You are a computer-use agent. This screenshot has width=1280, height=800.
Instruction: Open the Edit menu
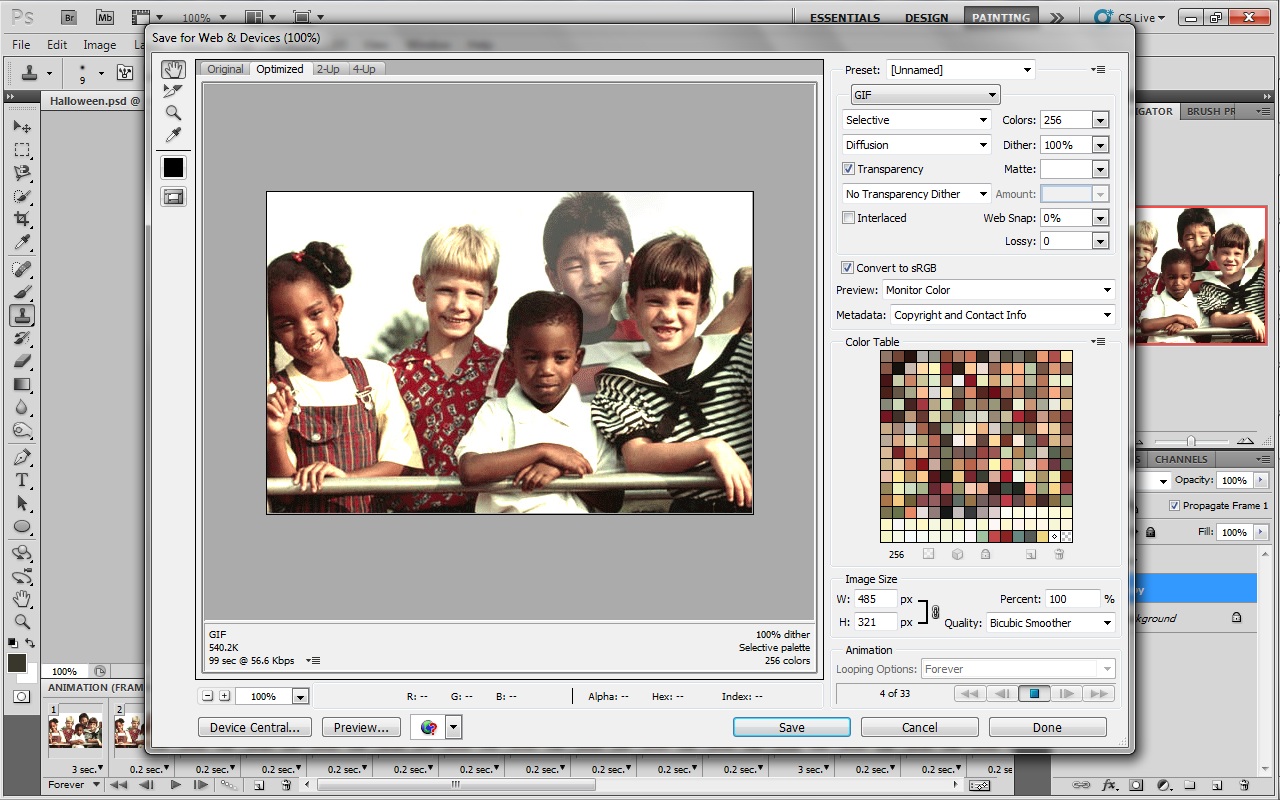(57, 45)
